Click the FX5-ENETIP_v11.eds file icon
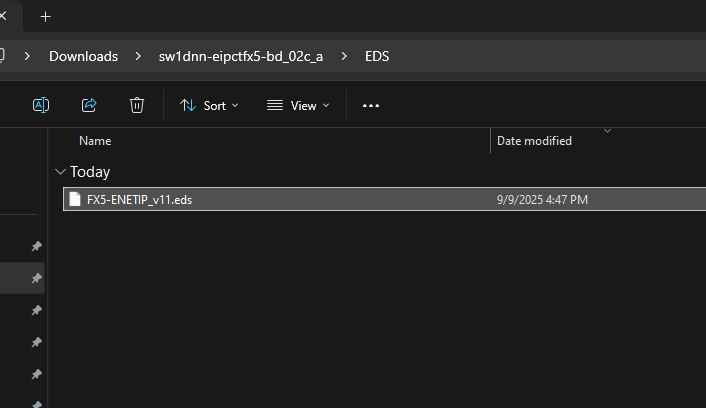This screenshot has height=408, width=706. (74, 199)
